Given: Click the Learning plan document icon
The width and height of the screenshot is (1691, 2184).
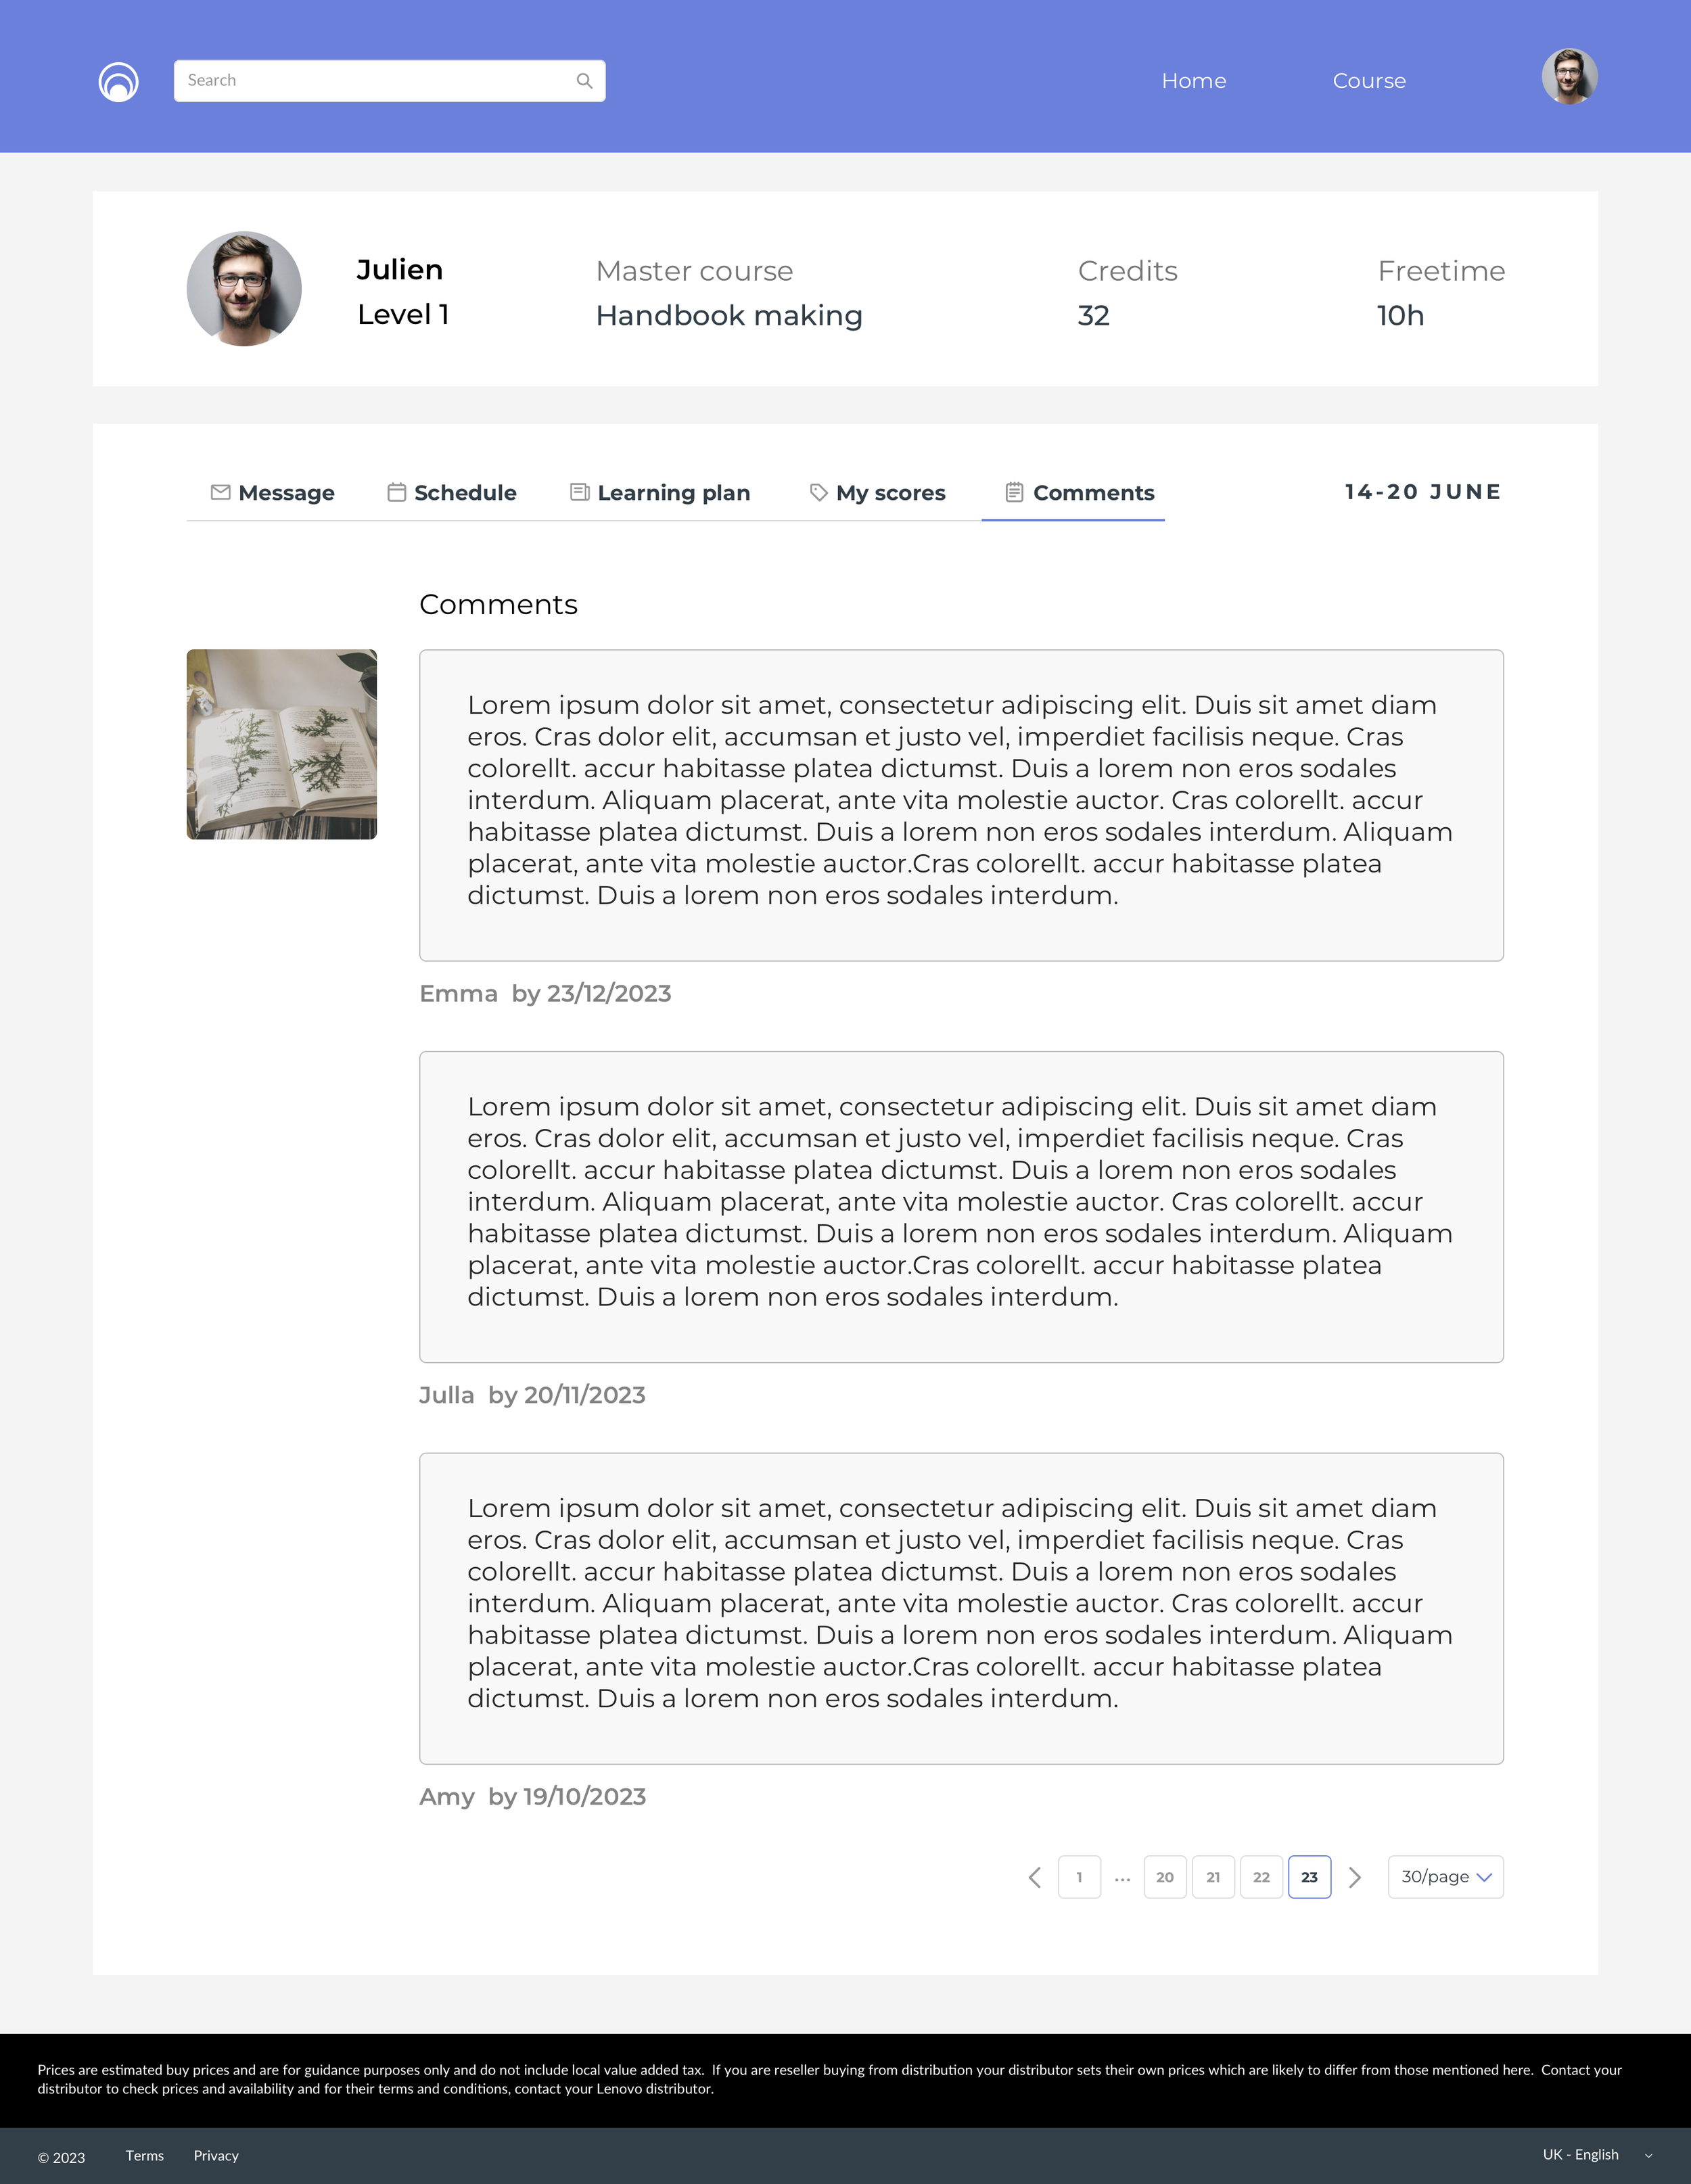Looking at the screenshot, I should pos(579,492).
